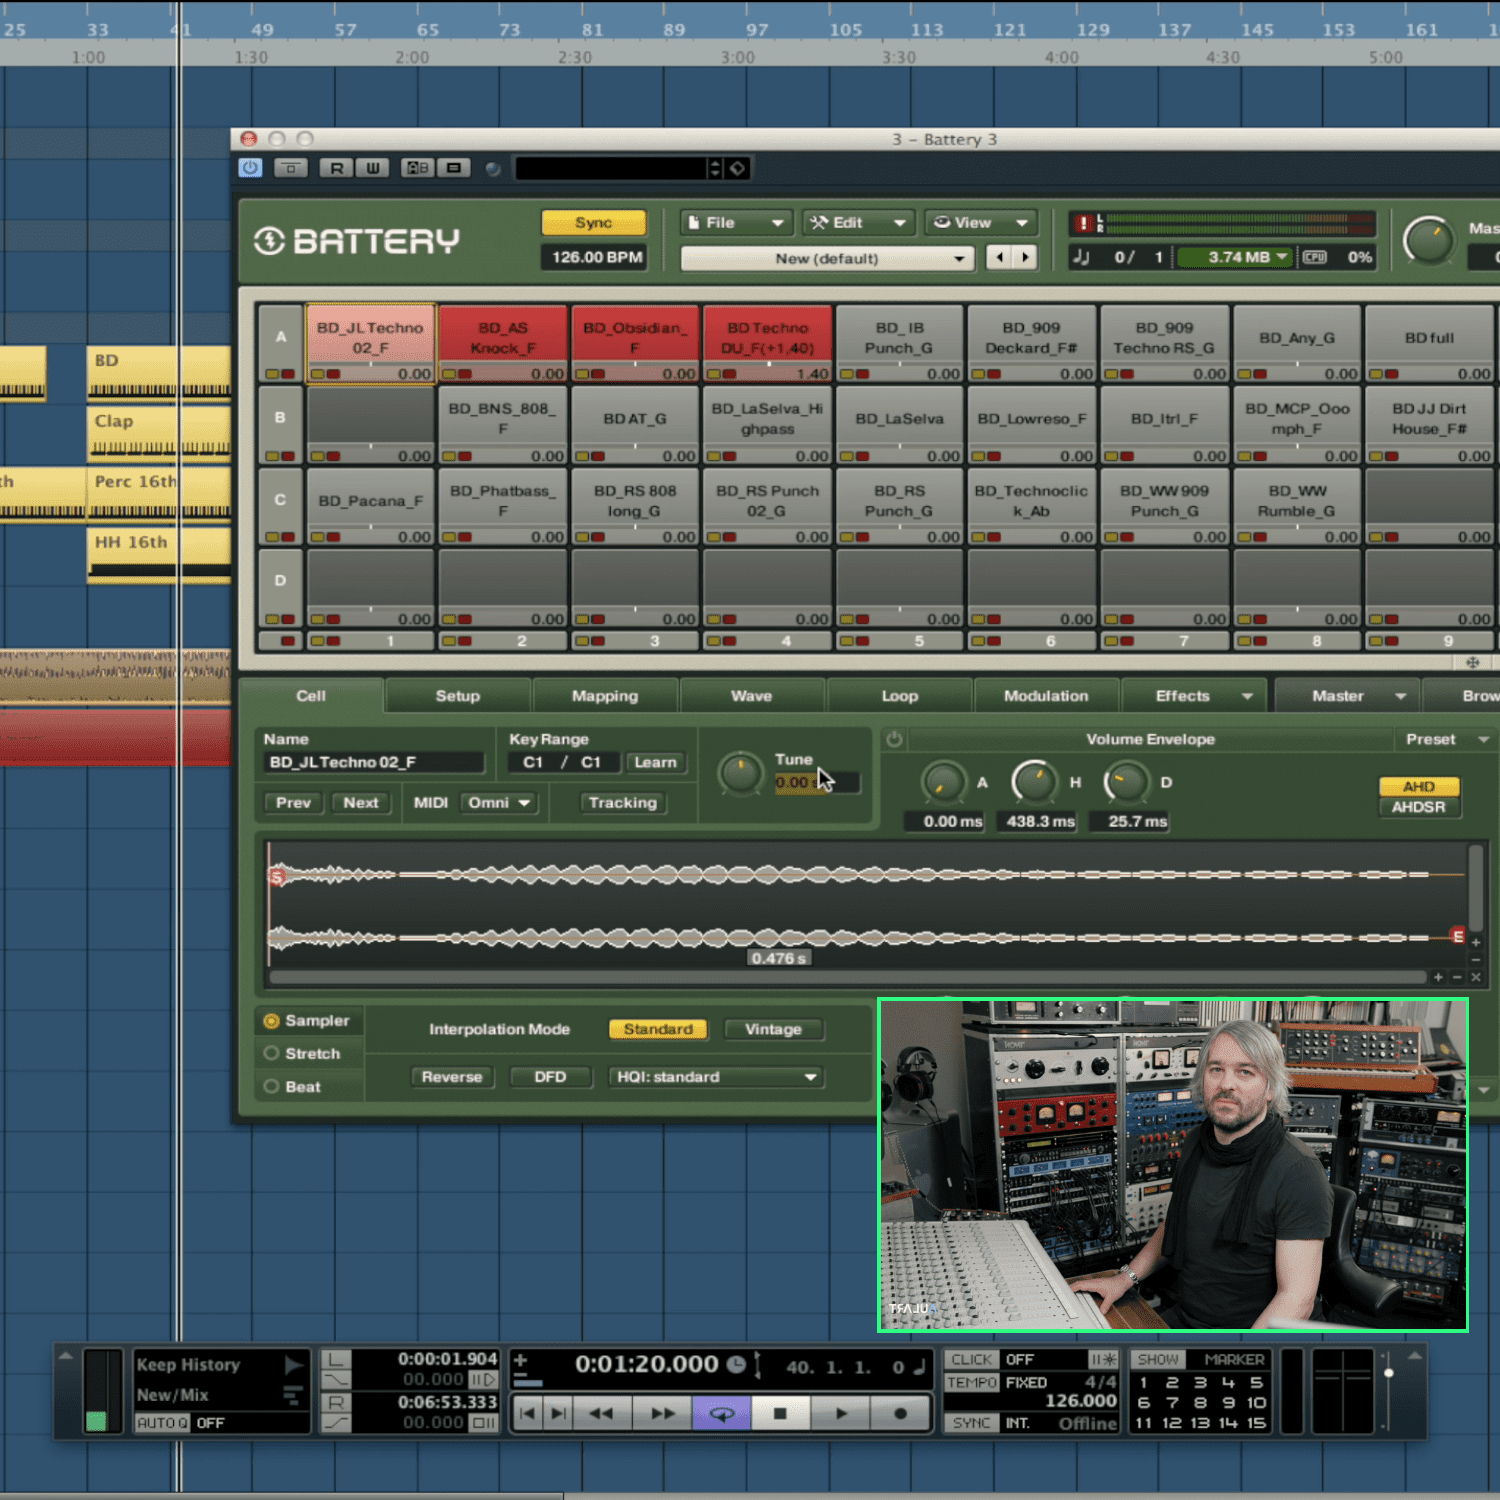This screenshot has width=1500, height=1500.
Task: Open the MIDI Omni channel dropdown
Action: (x=499, y=803)
